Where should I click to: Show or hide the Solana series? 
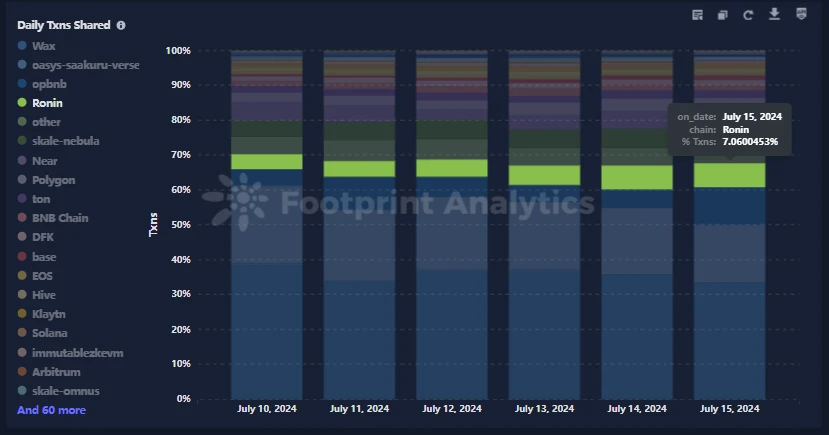click(50, 333)
